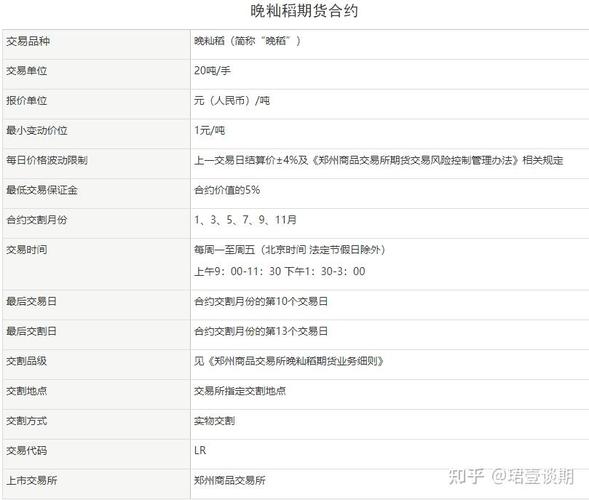Click the 20吨/手 value
Image resolution: width=589 pixels, height=500 pixels.
pos(212,71)
